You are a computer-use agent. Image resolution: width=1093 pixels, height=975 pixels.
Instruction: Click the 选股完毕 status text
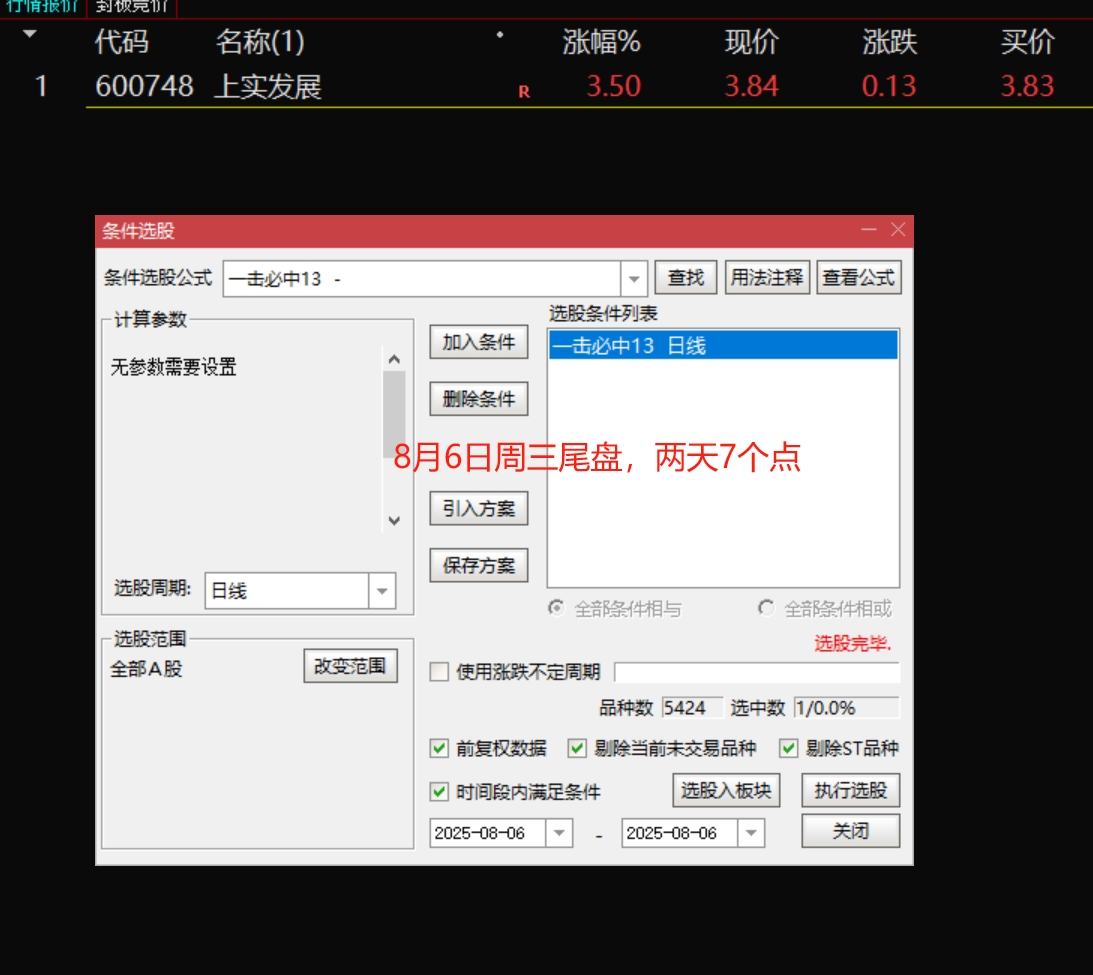853,643
